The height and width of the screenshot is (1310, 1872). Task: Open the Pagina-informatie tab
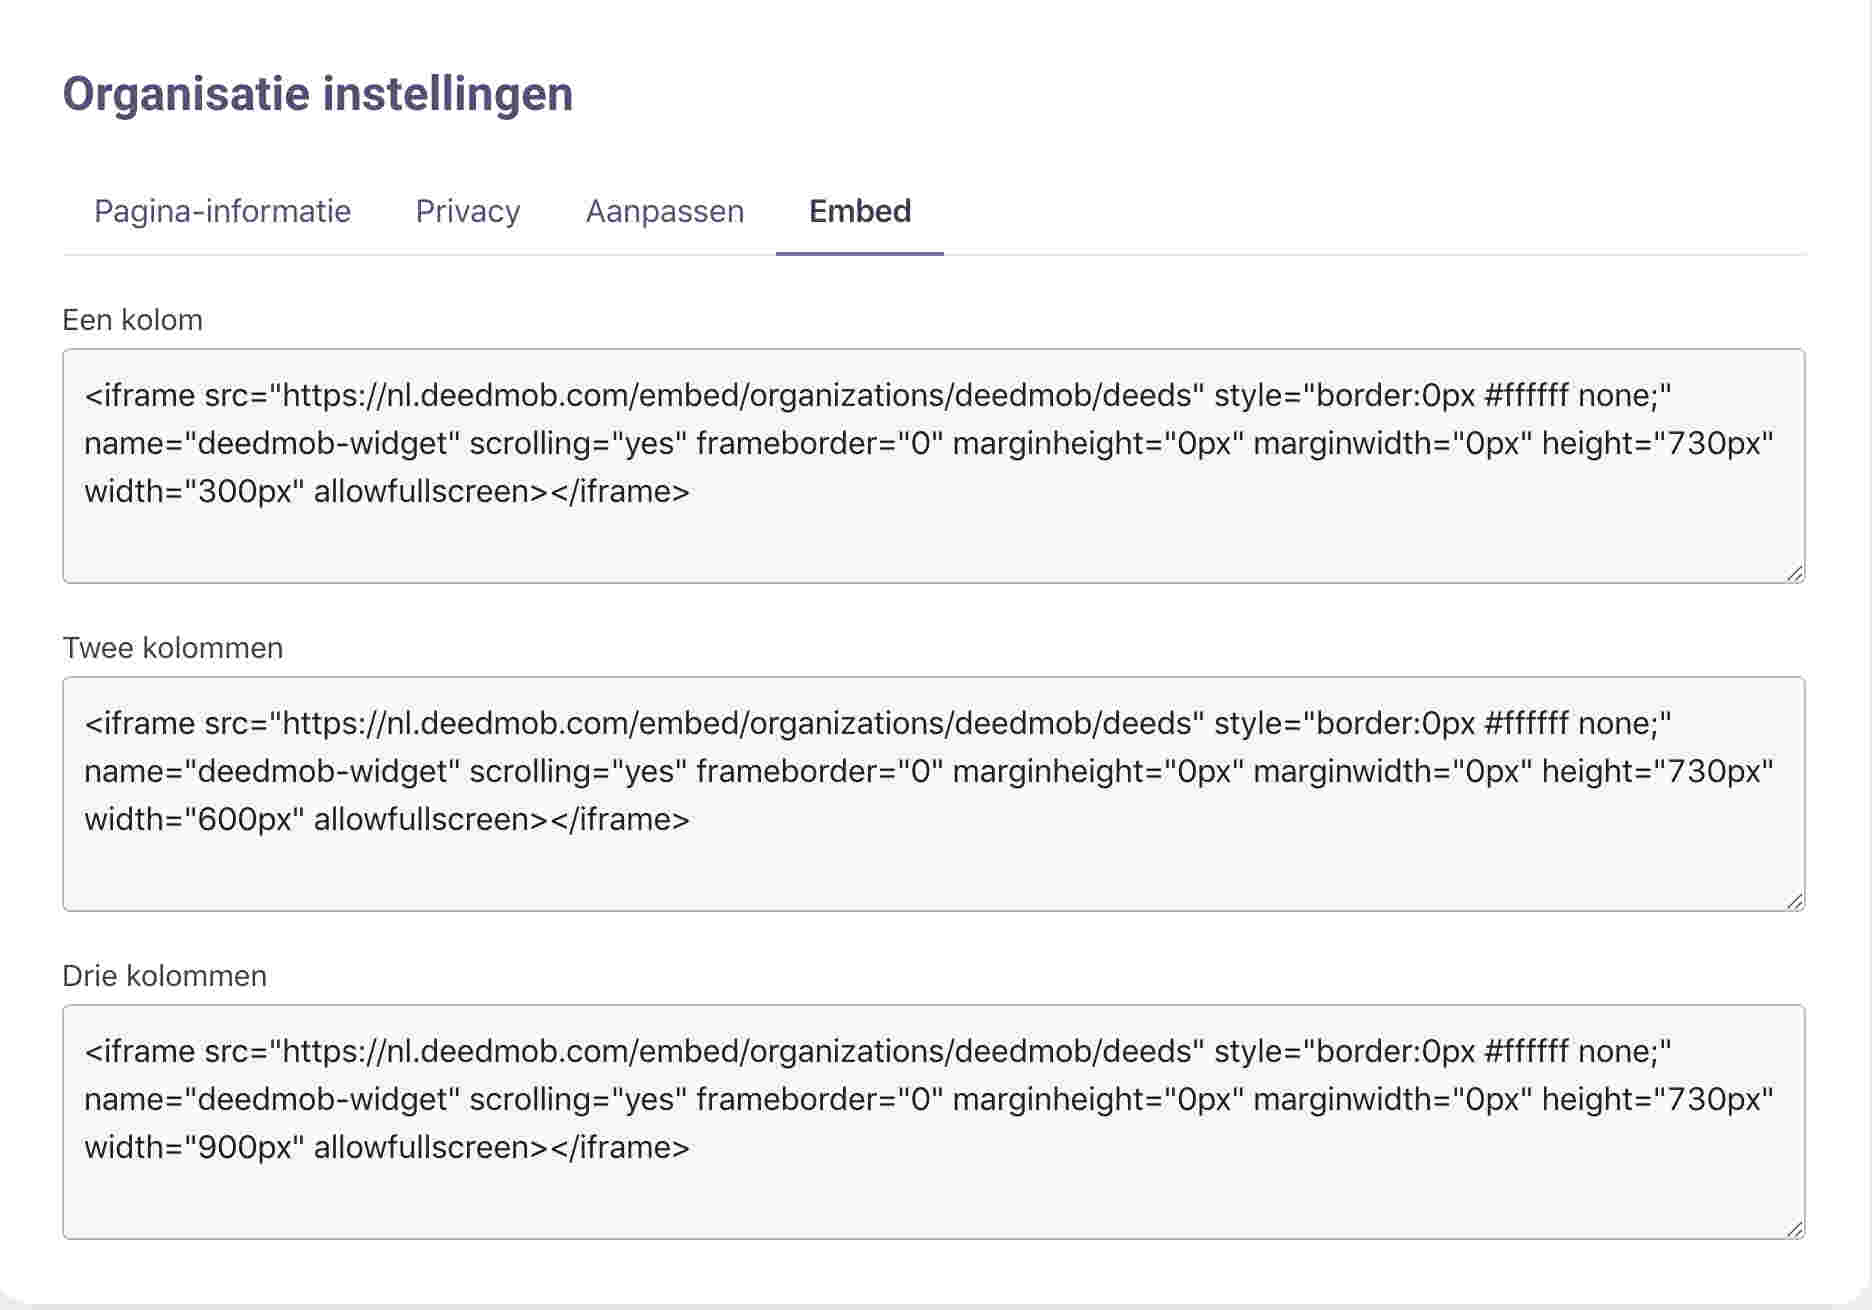click(222, 211)
